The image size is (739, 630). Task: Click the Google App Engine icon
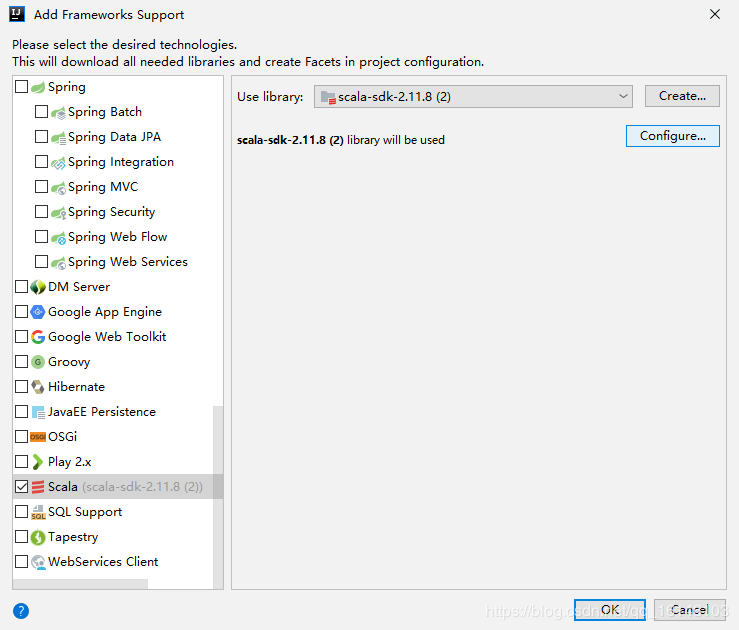click(x=38, y=312)
